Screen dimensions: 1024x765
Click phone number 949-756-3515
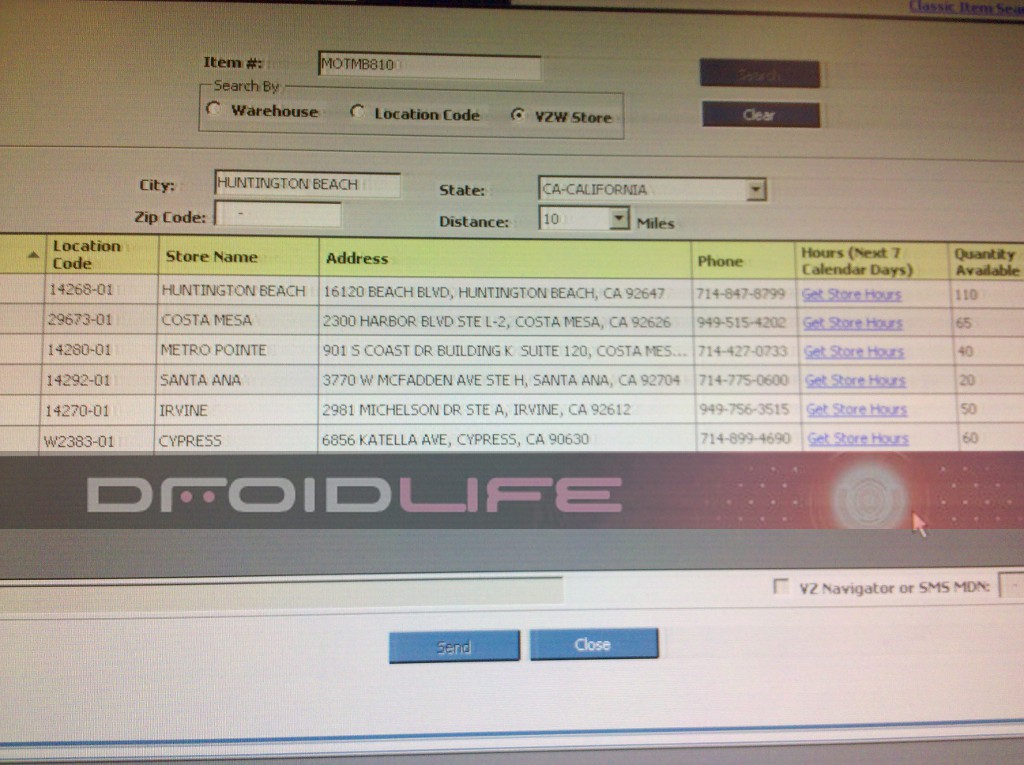point(744,410)
